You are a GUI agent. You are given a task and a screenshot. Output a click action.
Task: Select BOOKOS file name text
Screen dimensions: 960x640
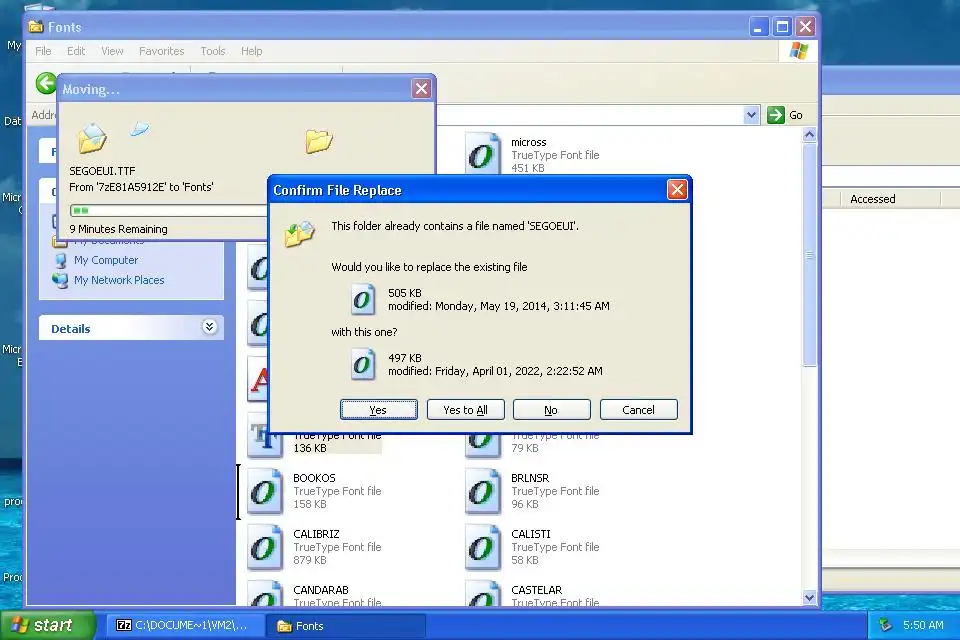click(314, 478)
